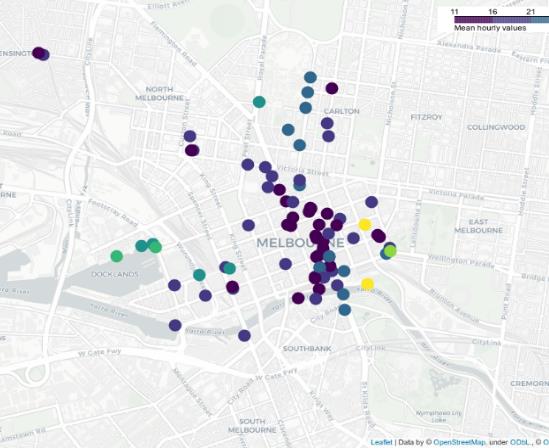Click the COLLINGWOOD suburb label

[496, 127]
